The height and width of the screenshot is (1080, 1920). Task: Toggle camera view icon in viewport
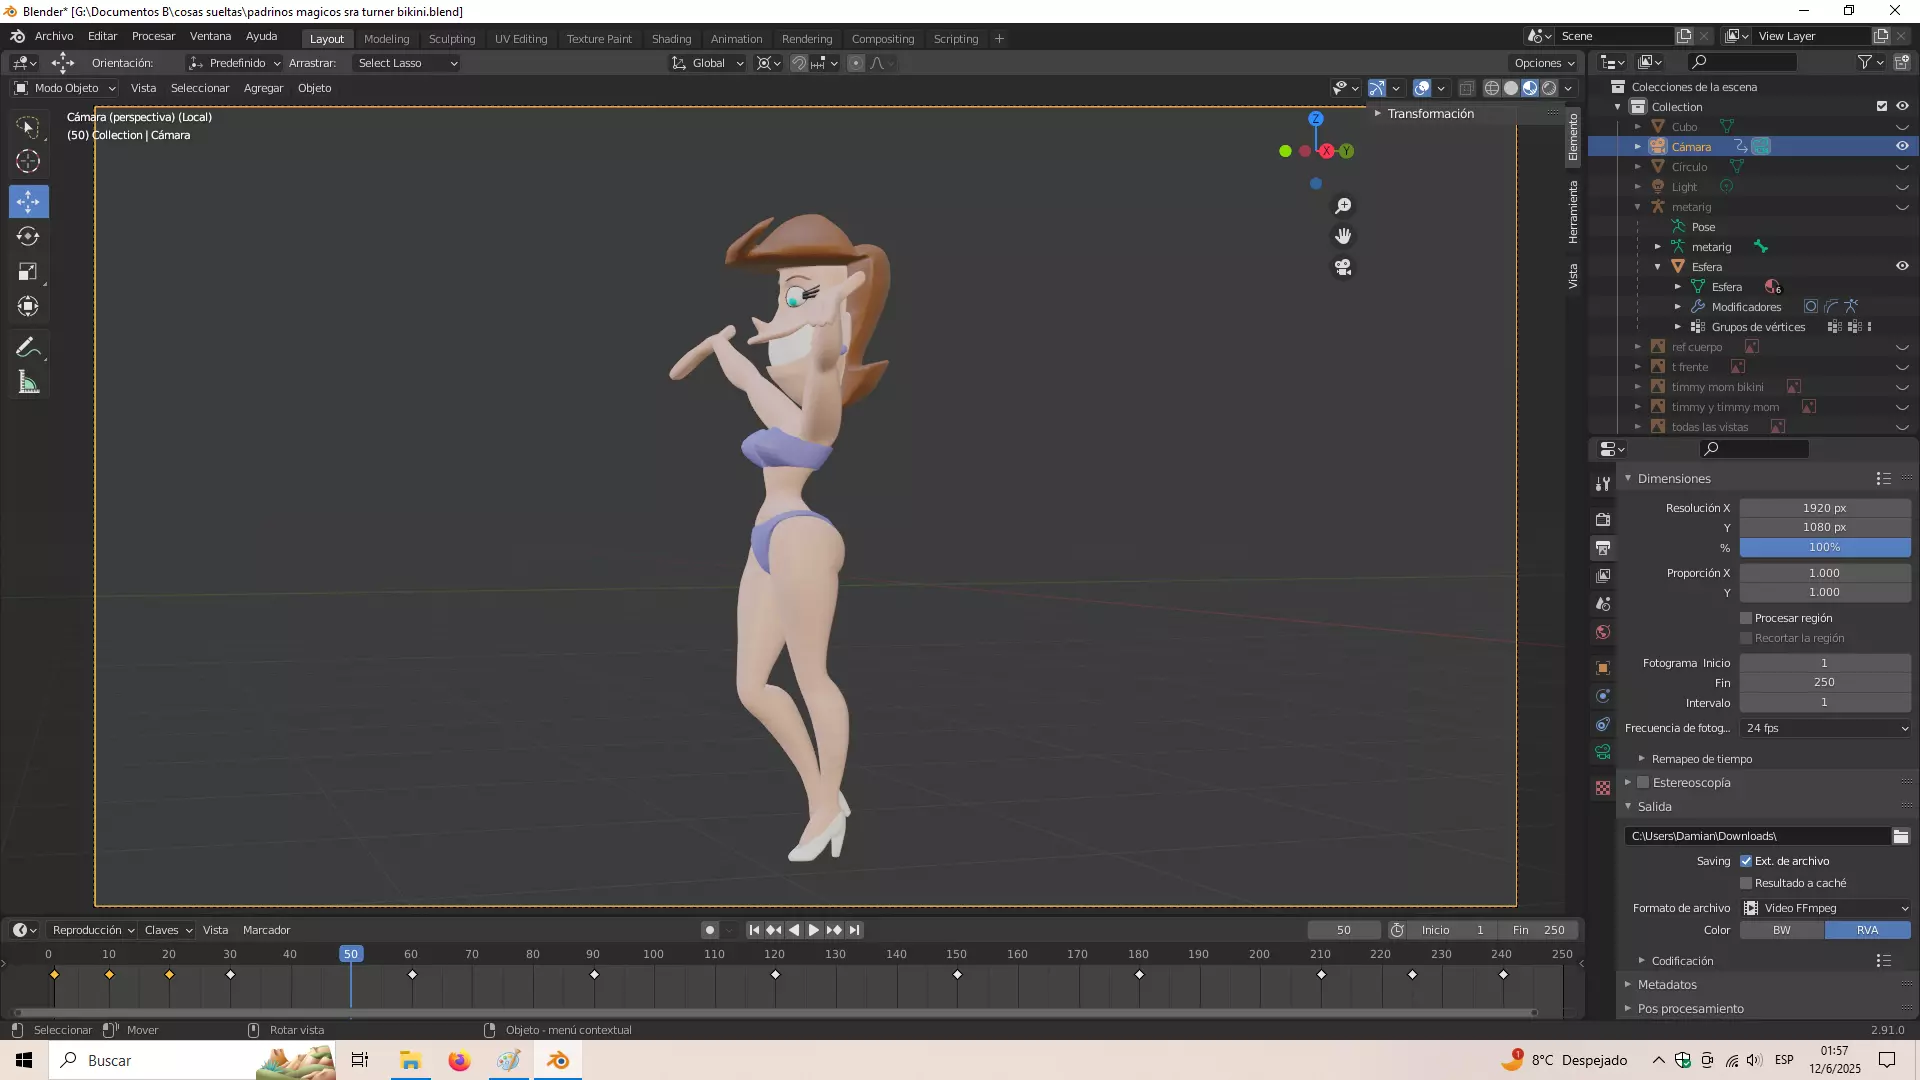tap(1343, 268)
